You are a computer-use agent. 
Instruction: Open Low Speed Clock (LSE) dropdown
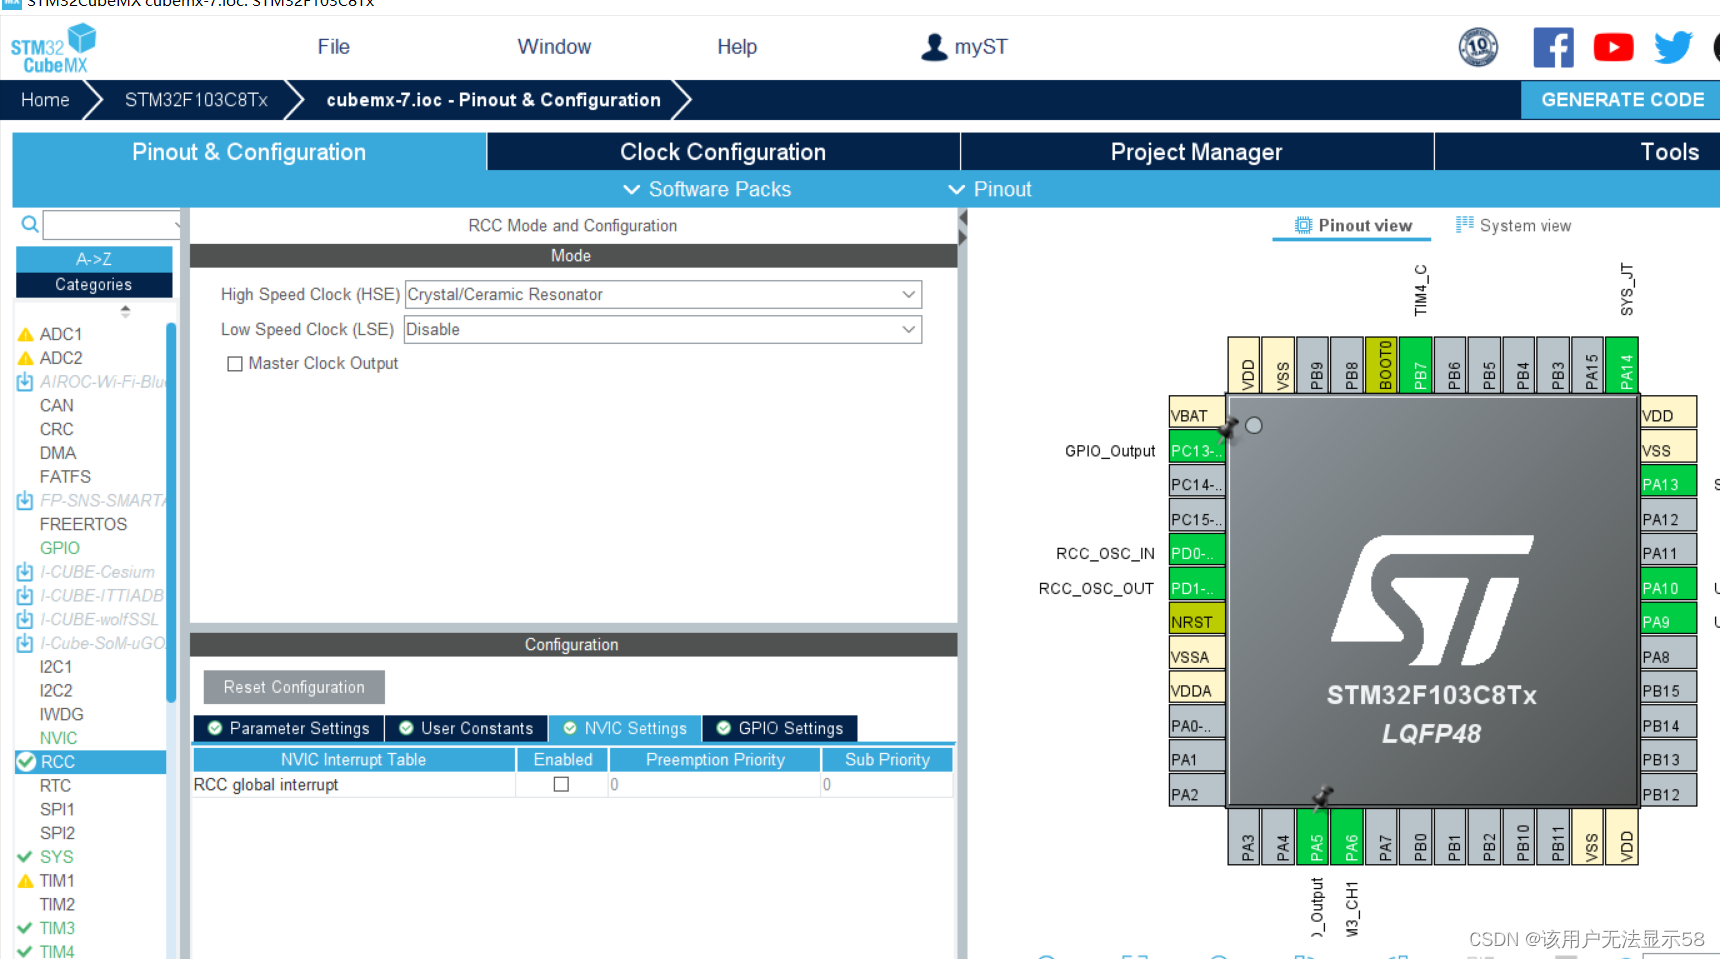663,329
